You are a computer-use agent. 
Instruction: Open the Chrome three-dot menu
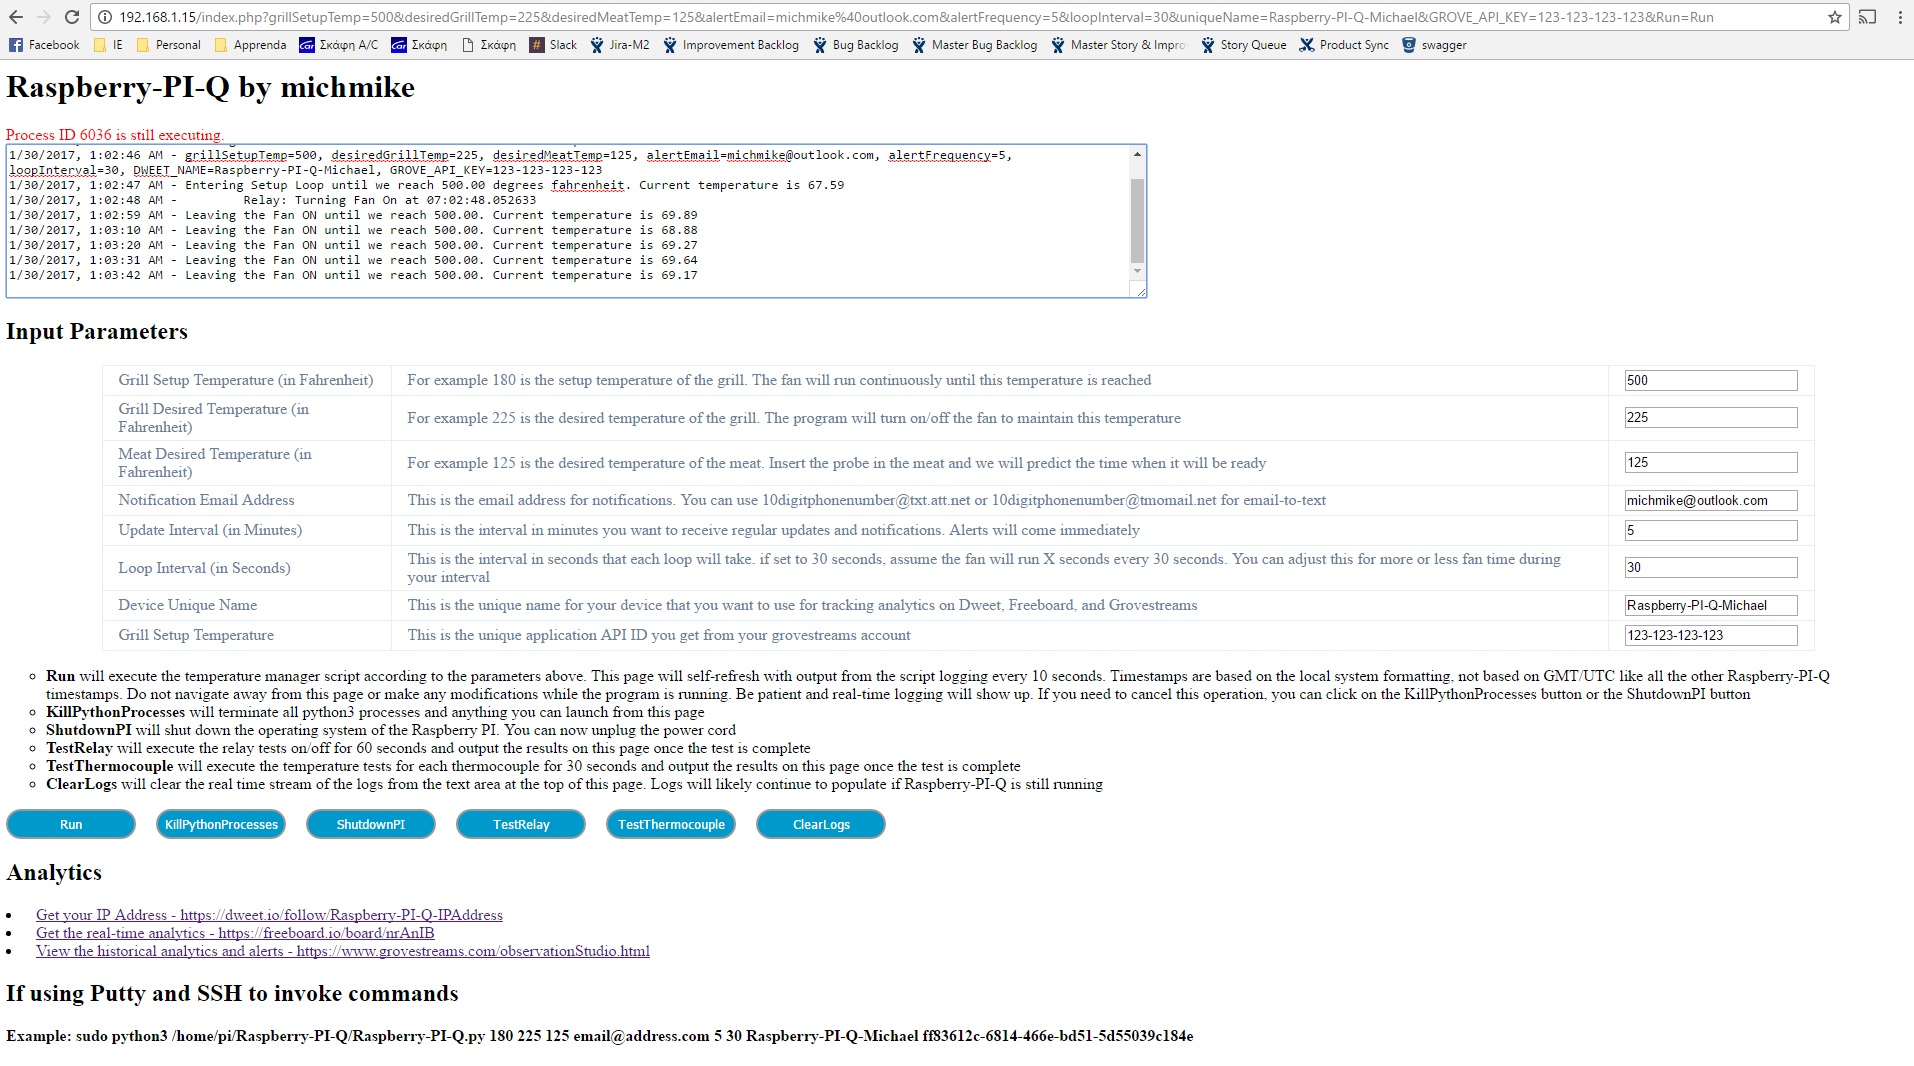[1900, 17]
